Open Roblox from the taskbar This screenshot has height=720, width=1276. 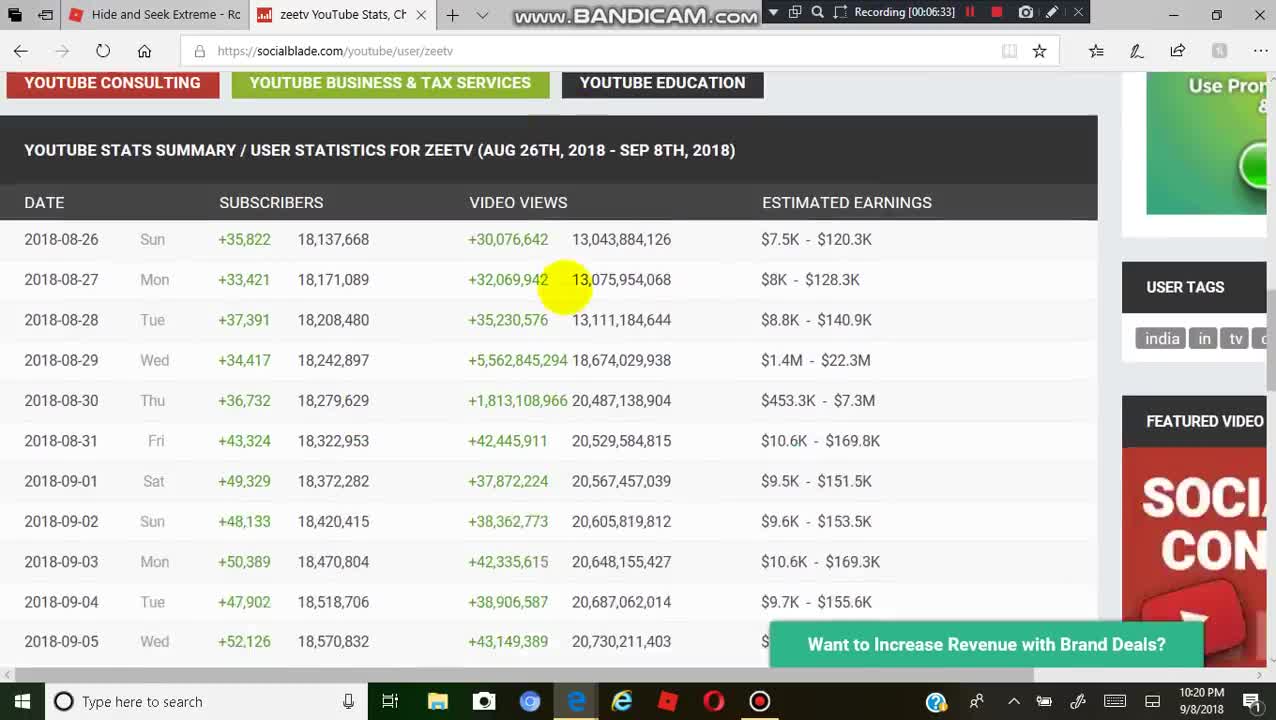coord(668,701)
